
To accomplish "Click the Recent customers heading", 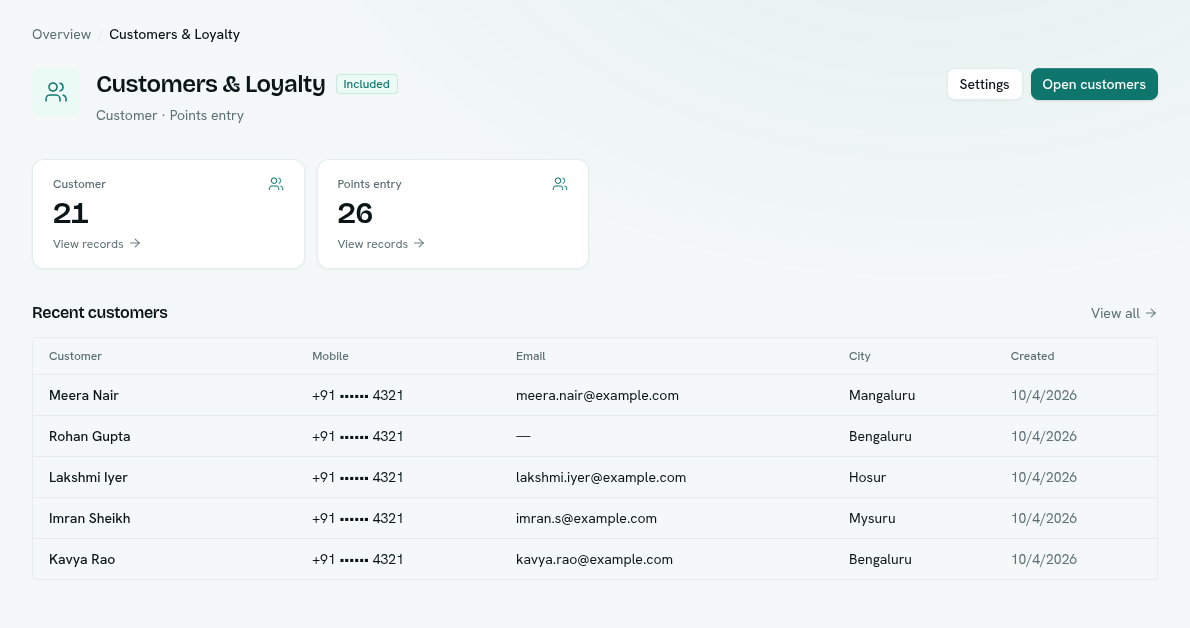I will tap(99, 313).
